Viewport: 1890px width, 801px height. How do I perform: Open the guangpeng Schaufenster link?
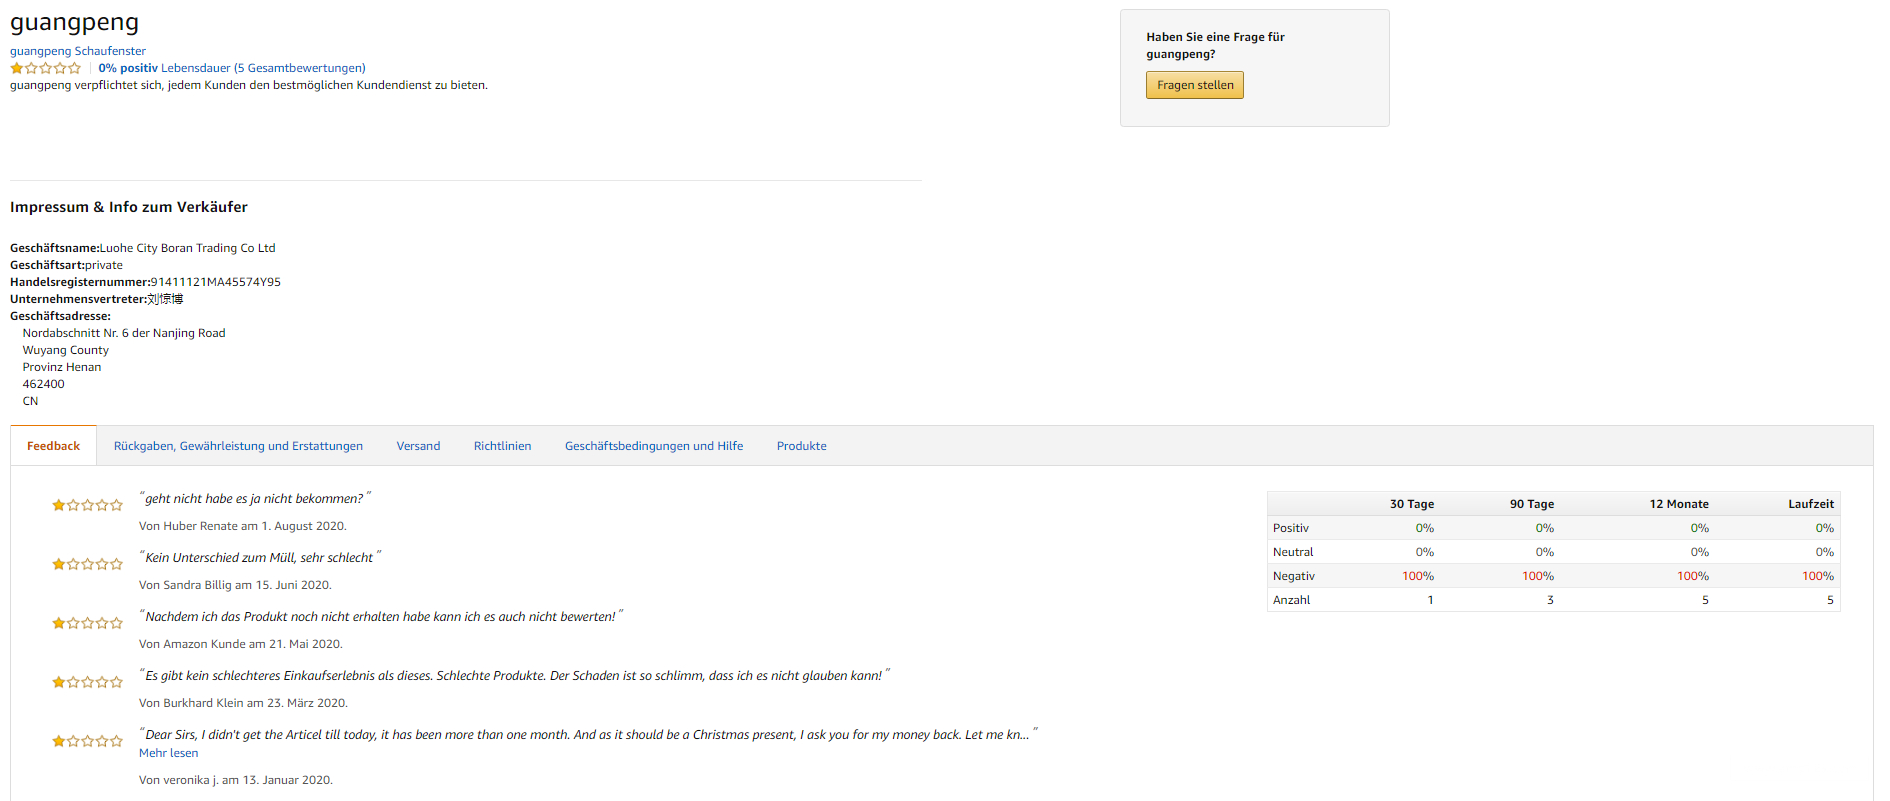pyautogui.click(x=78, y=51)
